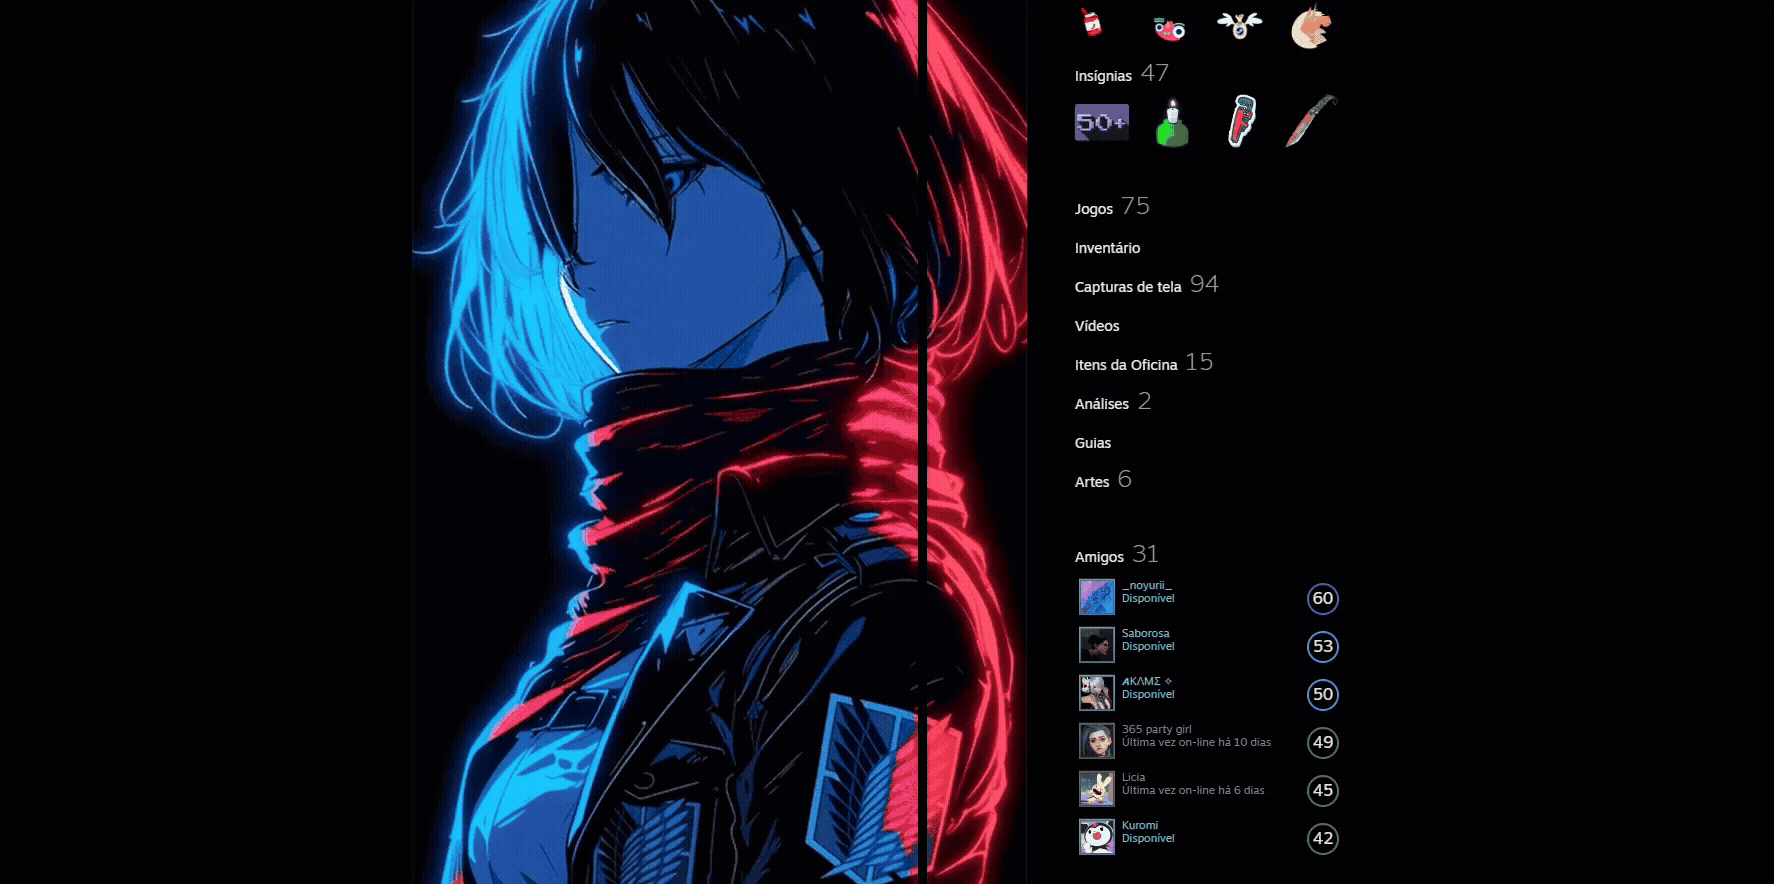
Task: Open the purple 50+ badge
Action: click(1102, 122)
